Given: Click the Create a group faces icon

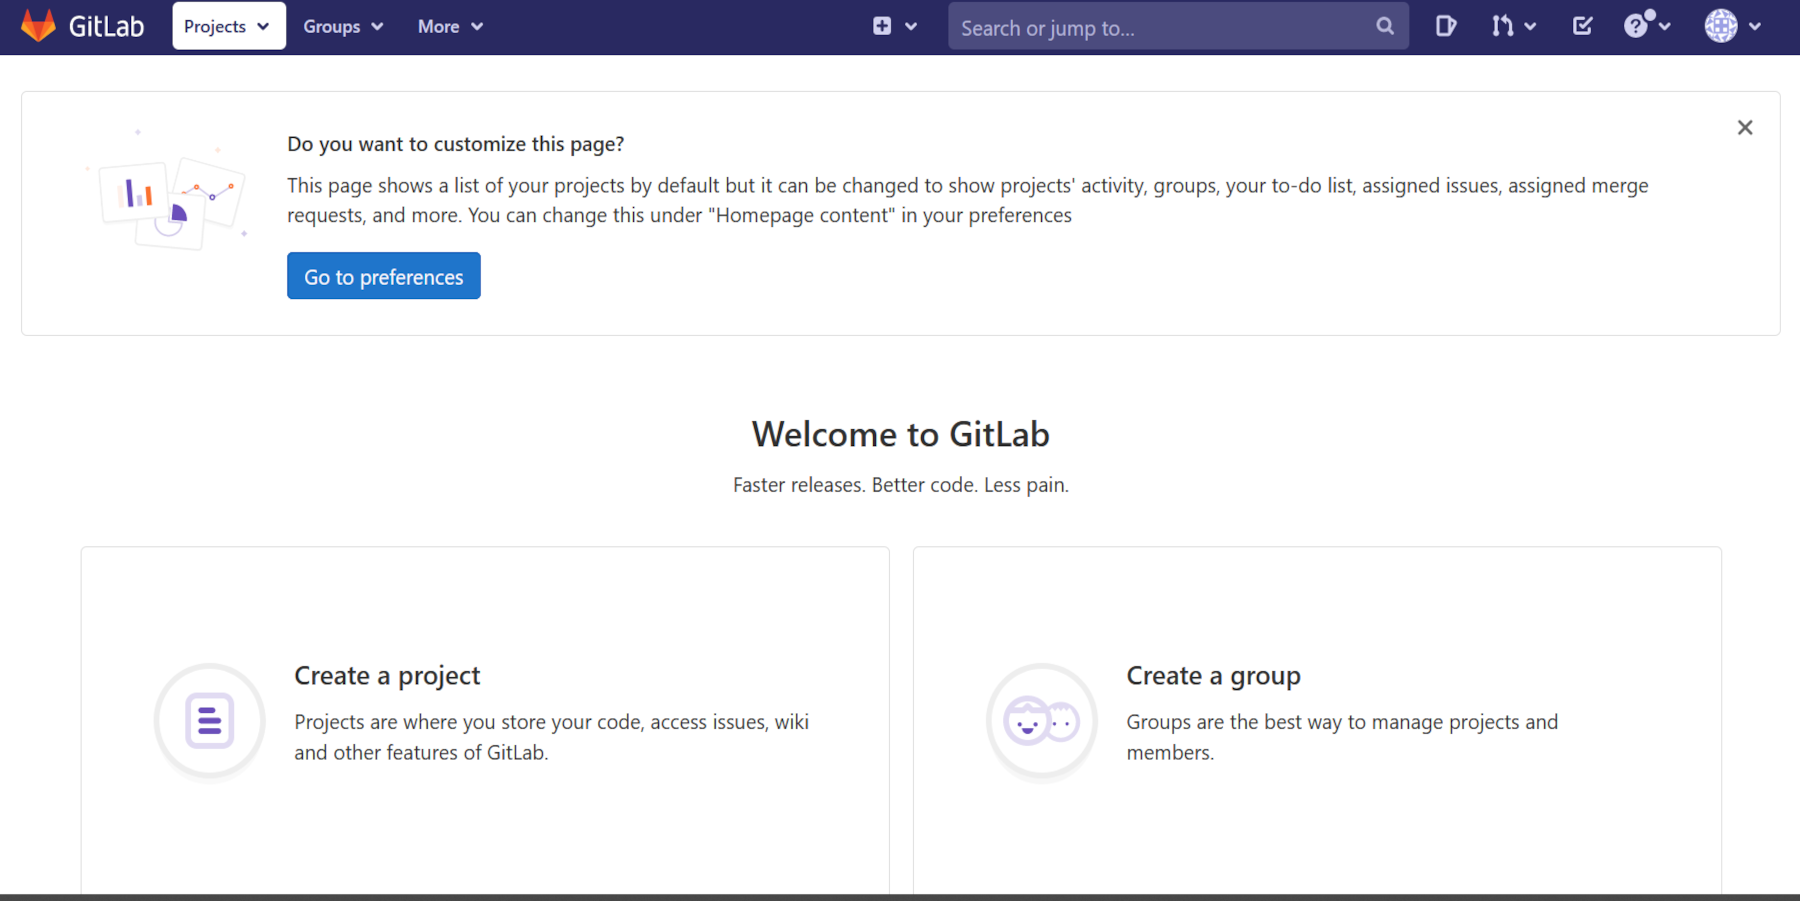Looking at the screenshot, I should (1042, 721).
